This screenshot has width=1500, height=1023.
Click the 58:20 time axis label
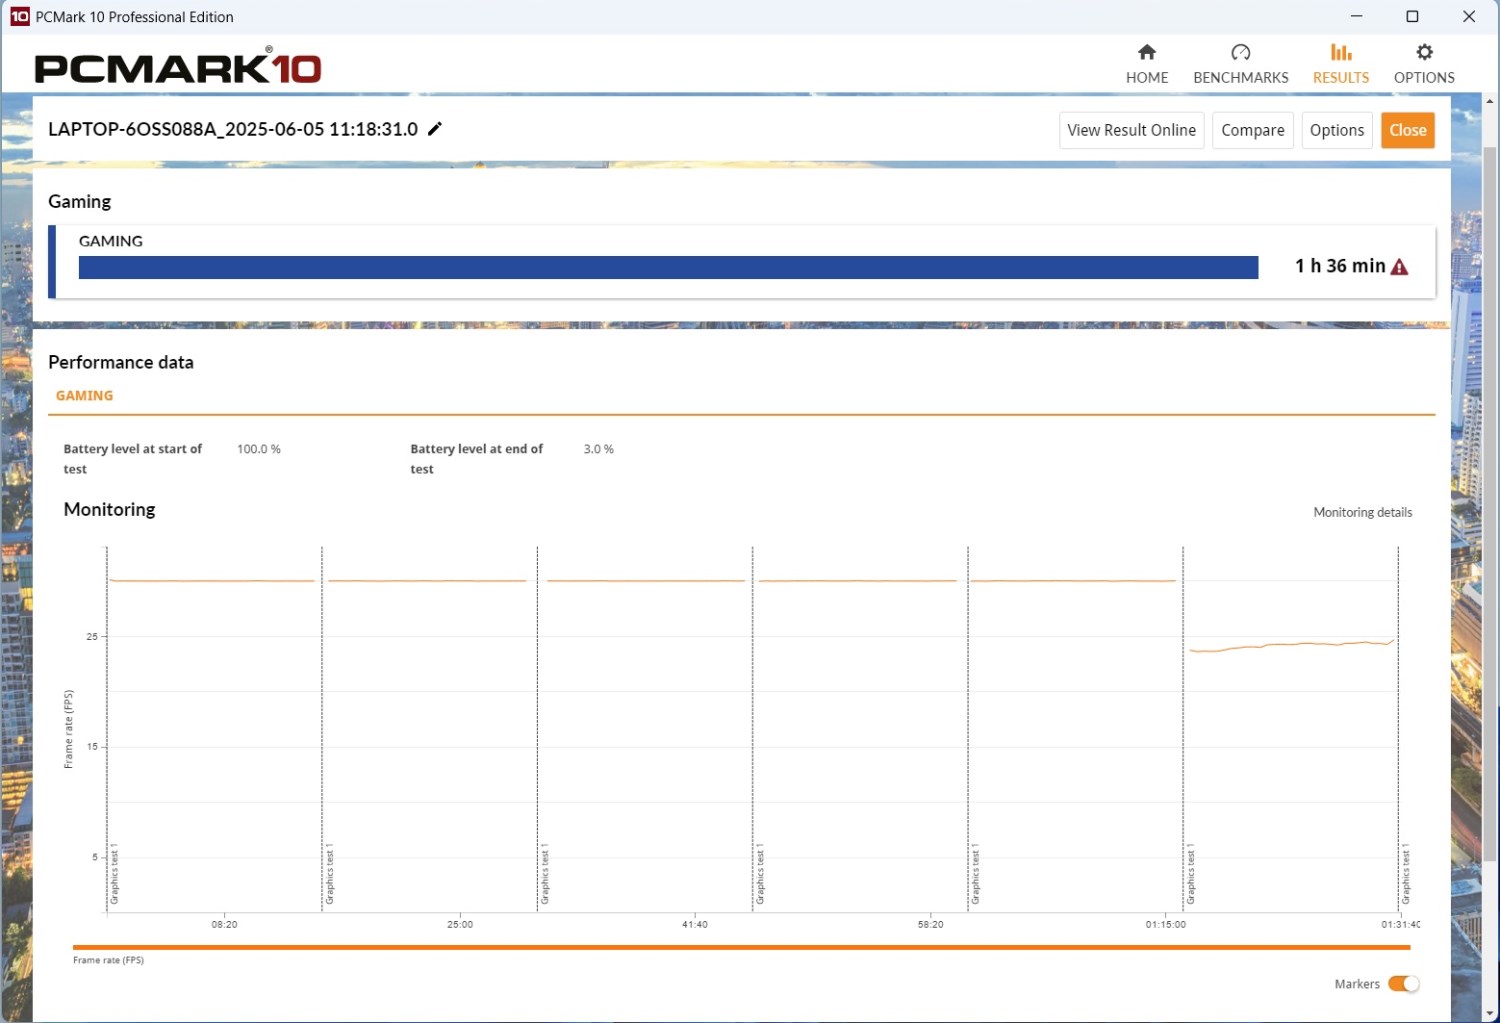pos(930,924)
